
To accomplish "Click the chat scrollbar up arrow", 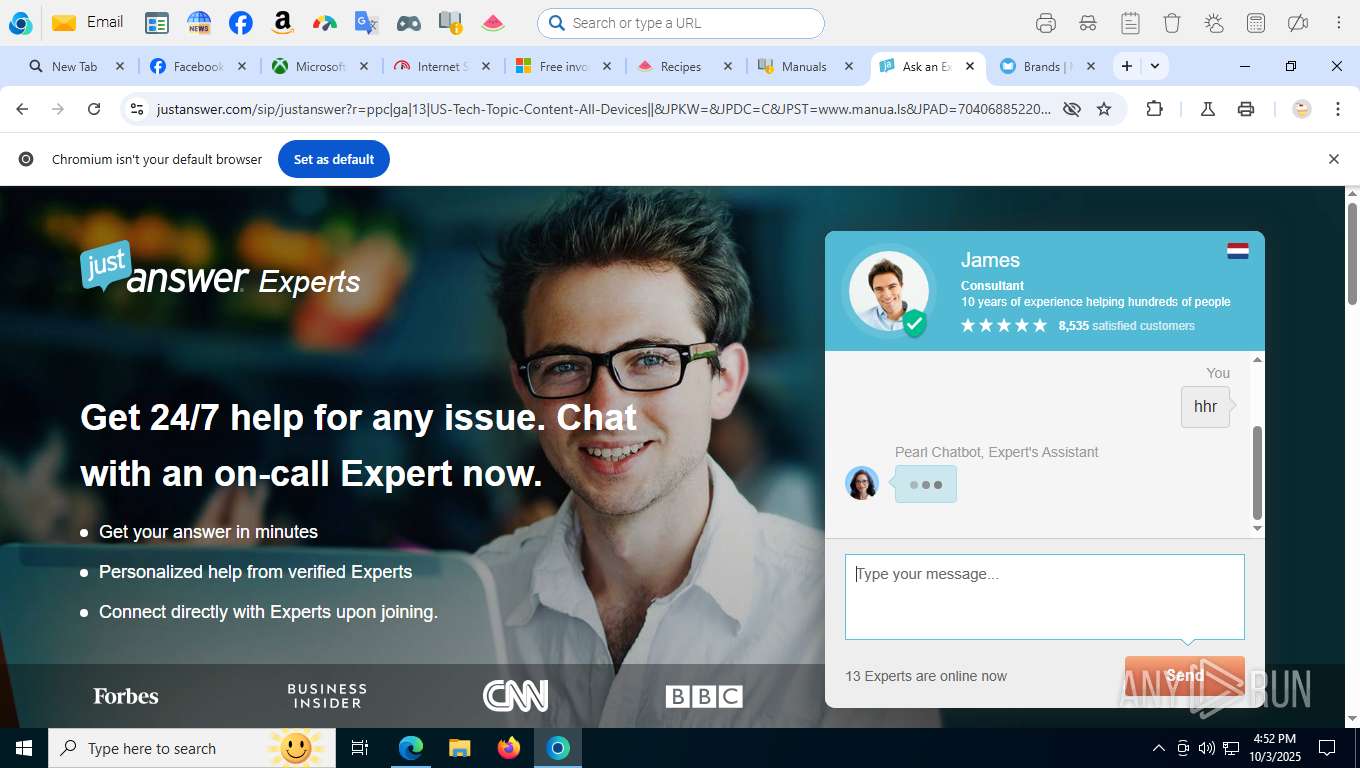I will (1258, 360).
